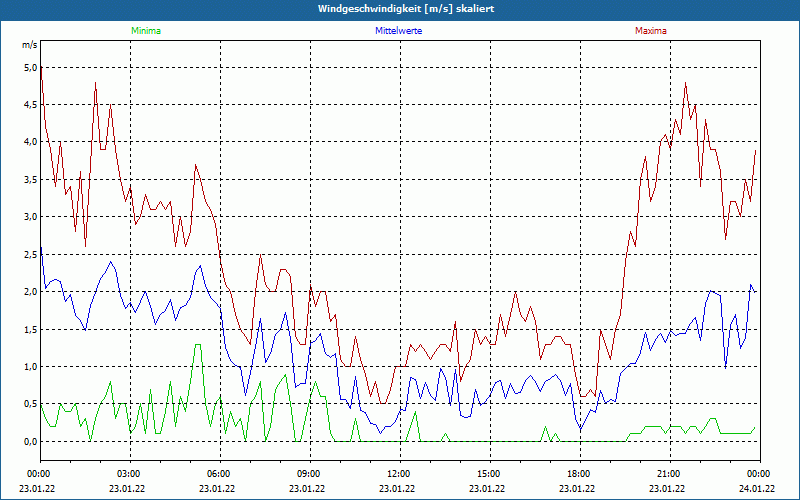
Task: Click the 5,0 y-axis value
Action: [30, 67]
